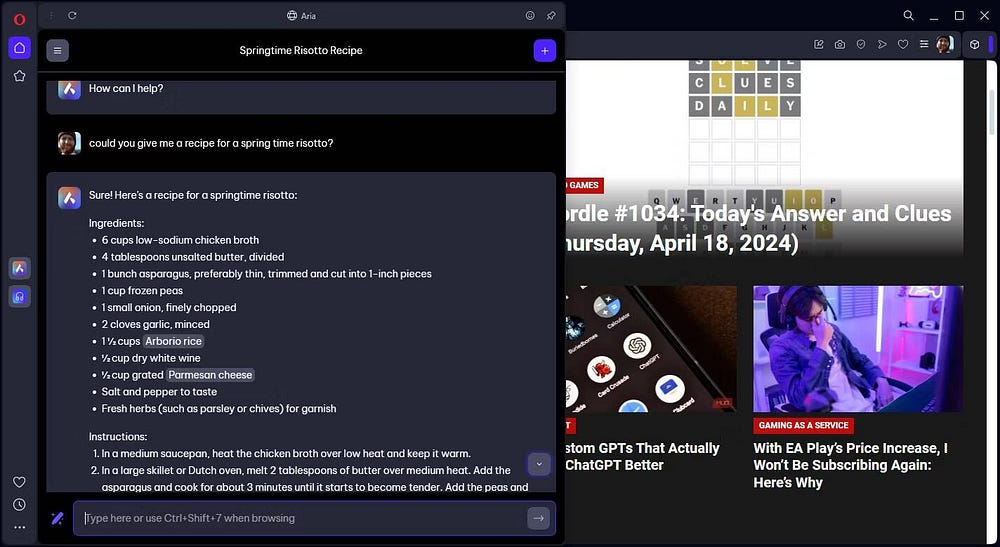The image size is (1000, 547).
Task: Open Aria AI from the Opera sidebar
Action: coord(19,268)
